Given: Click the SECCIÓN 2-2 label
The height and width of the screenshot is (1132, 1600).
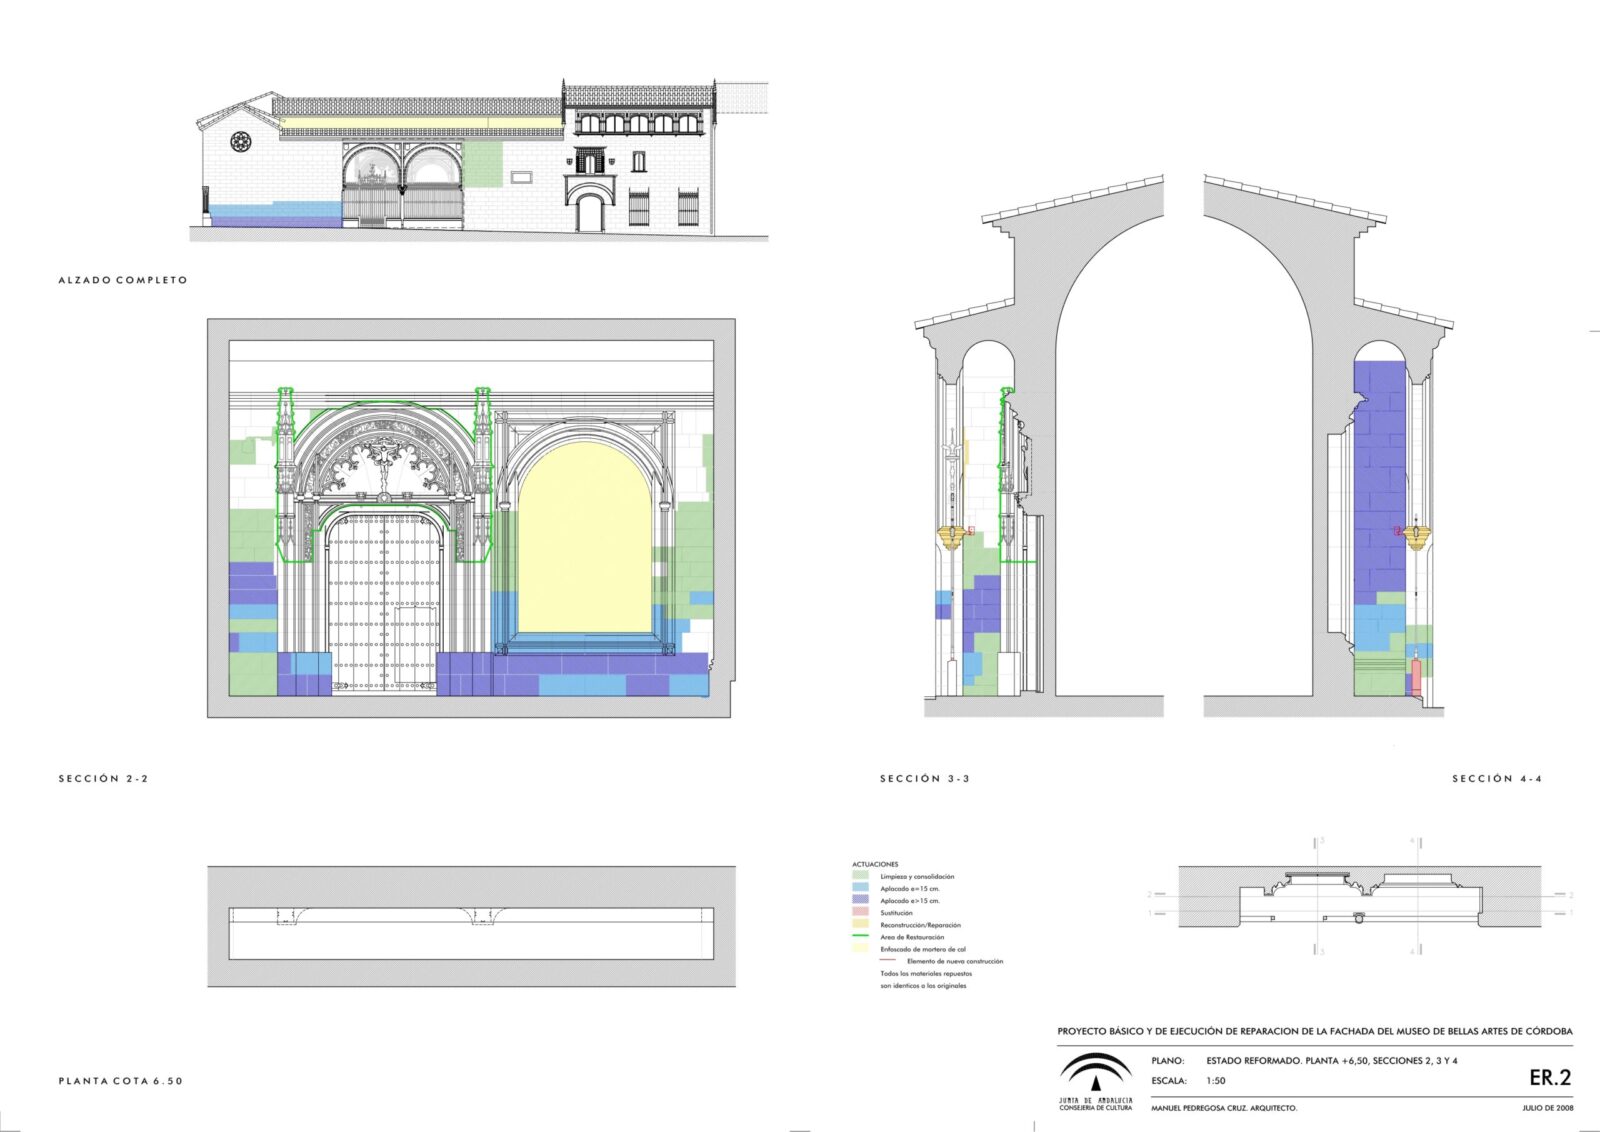Looking at the screenshot, I should 103,778.
